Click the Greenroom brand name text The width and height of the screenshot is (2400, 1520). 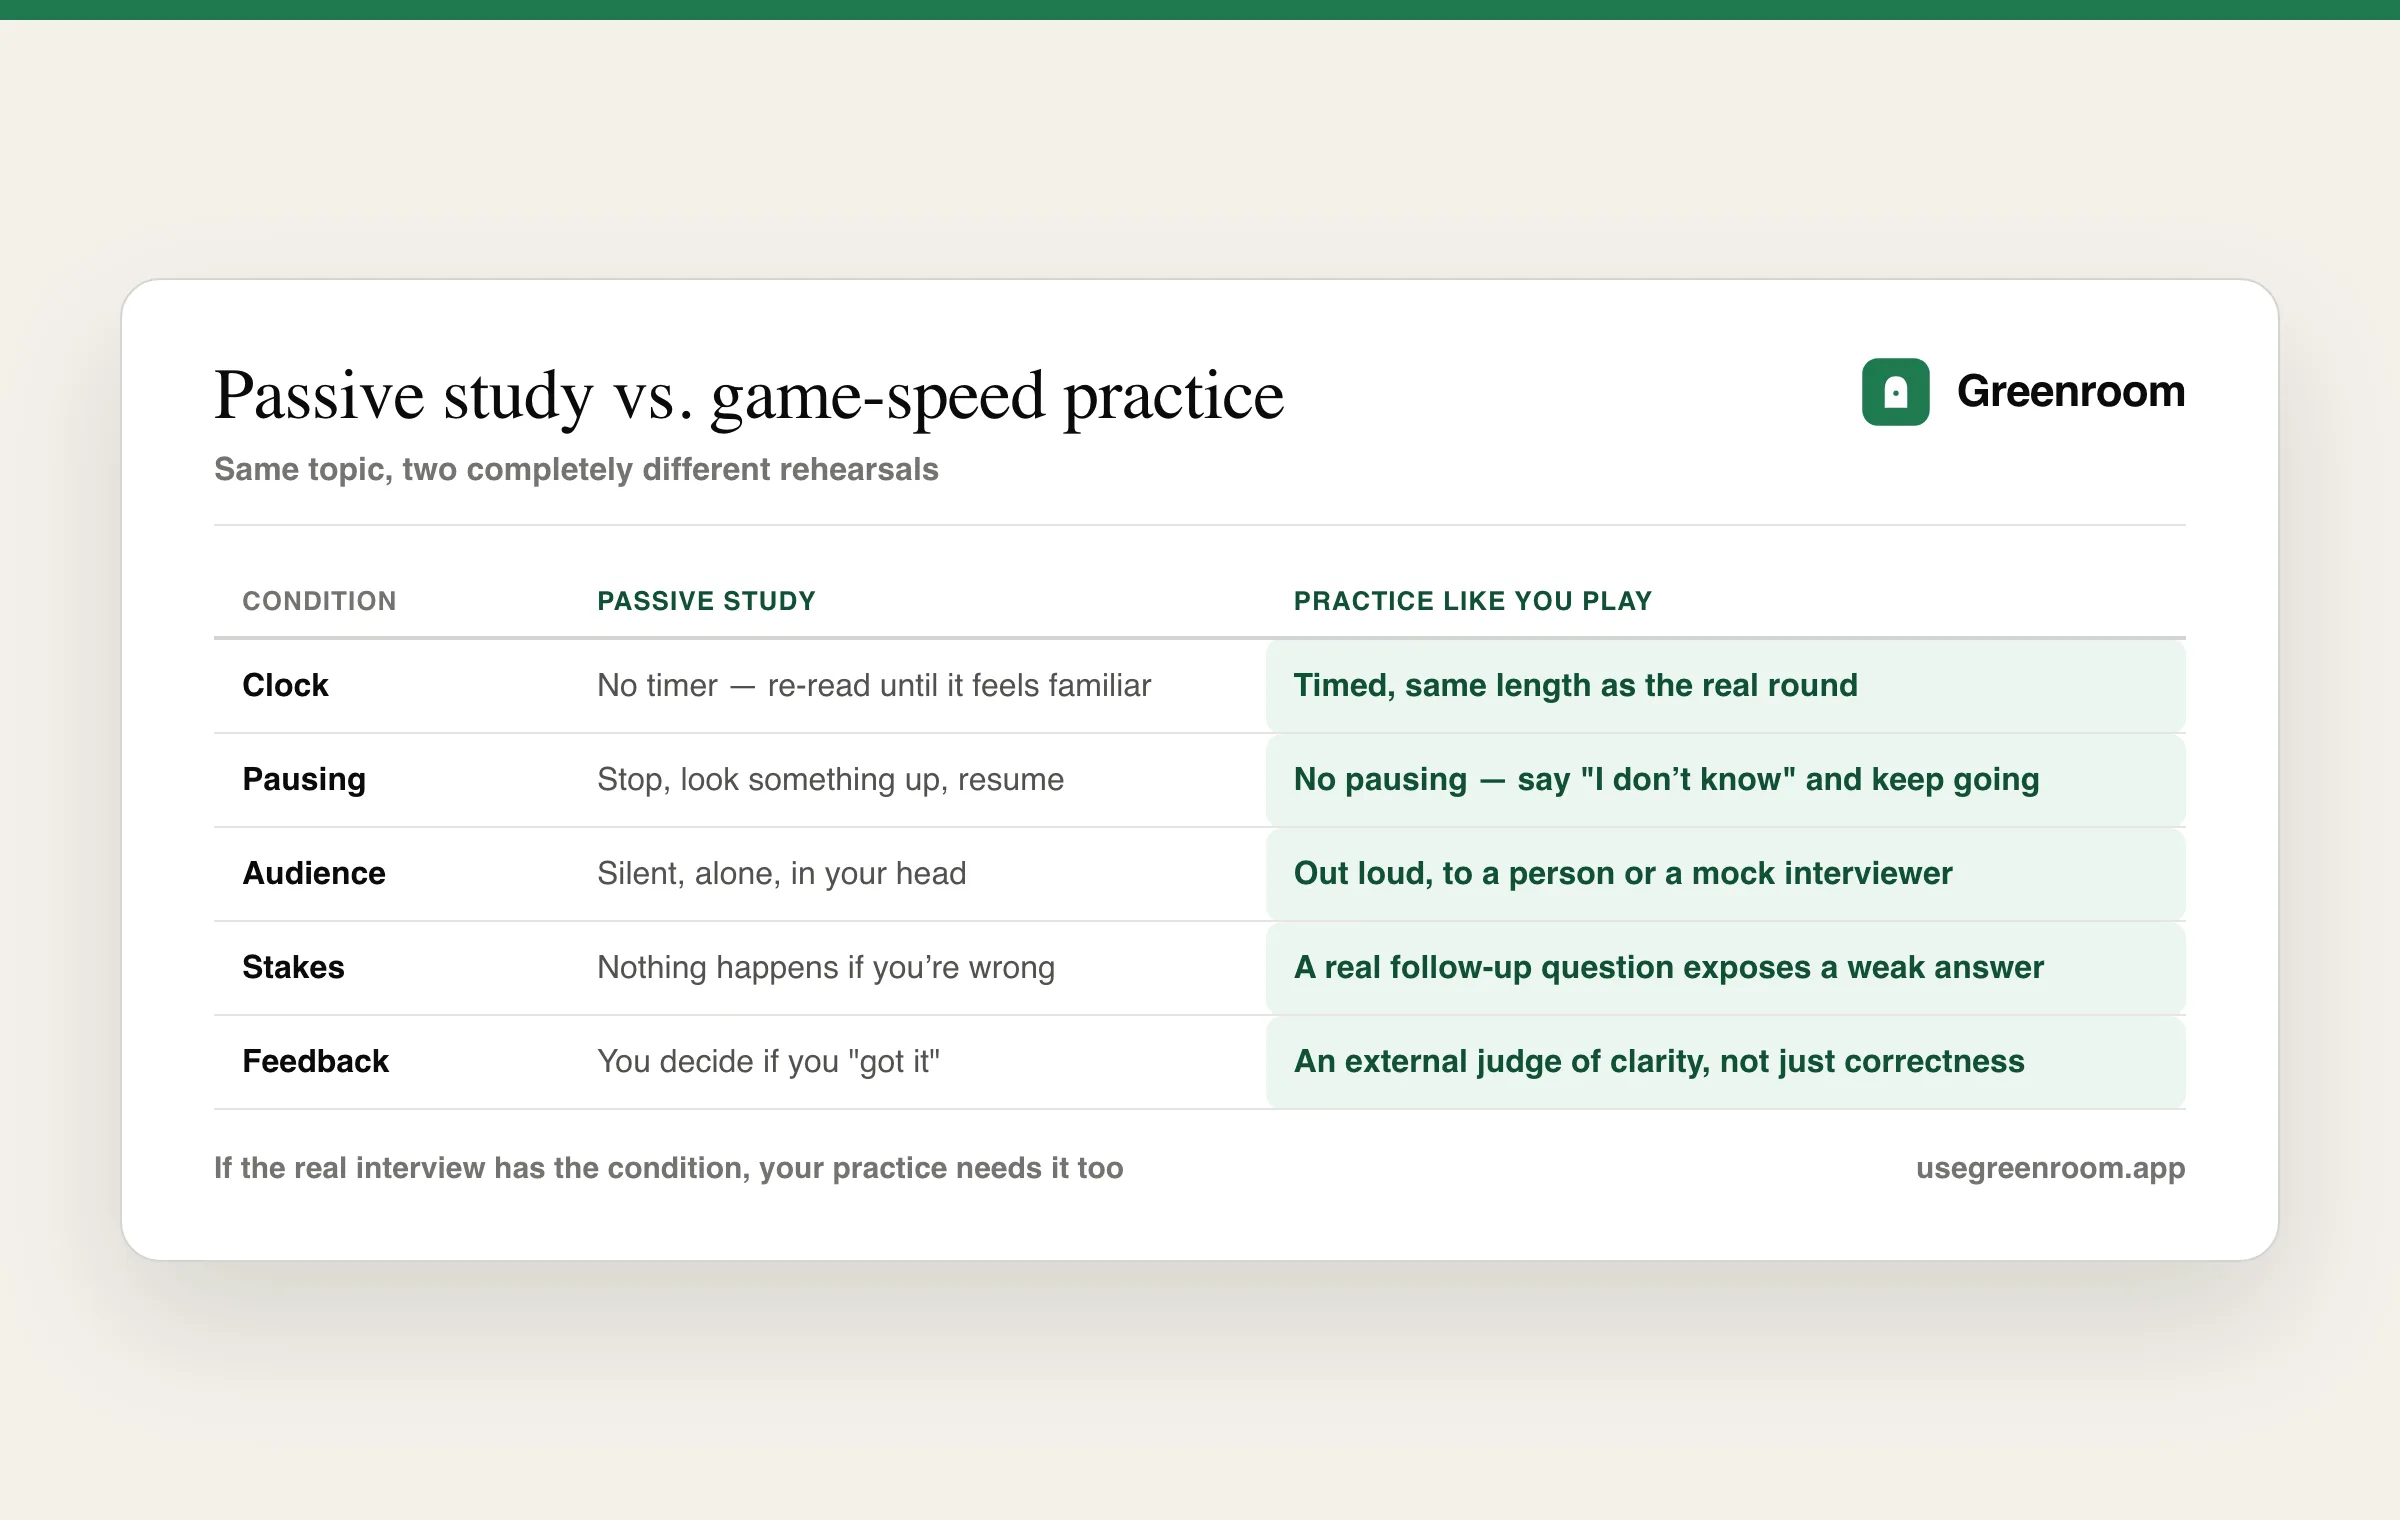2070,391
